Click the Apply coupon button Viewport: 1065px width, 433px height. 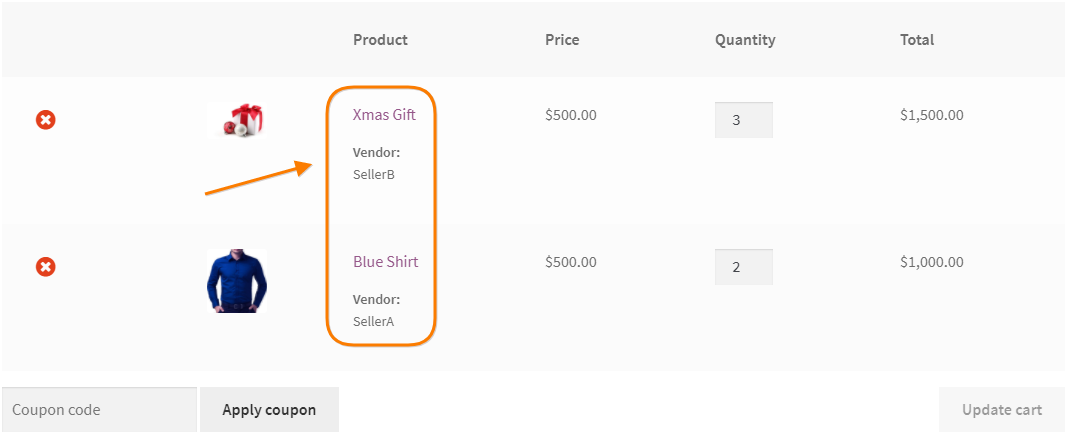coord(269,410)
